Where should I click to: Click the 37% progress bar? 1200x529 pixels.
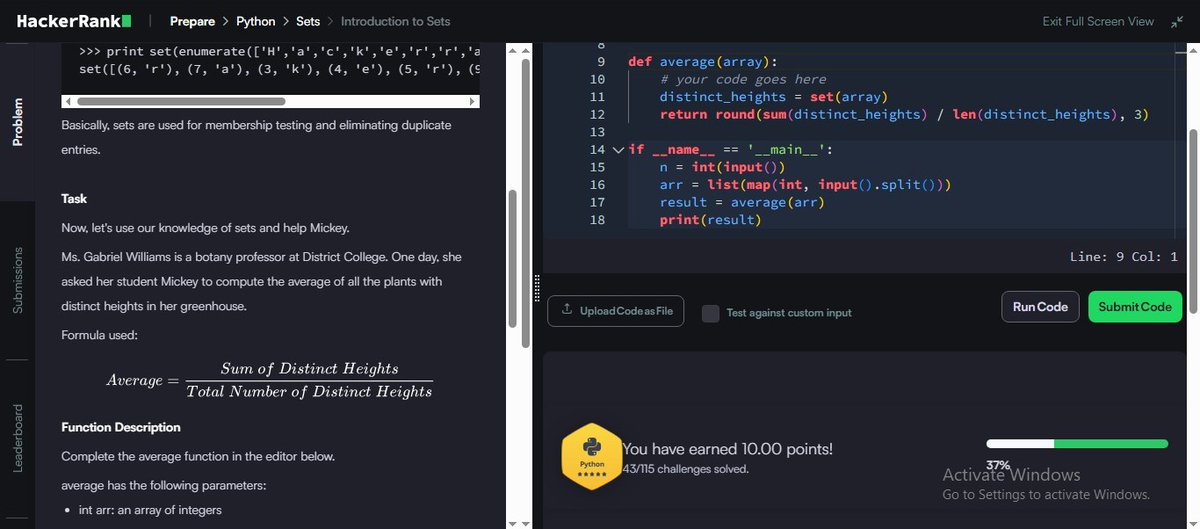point(1077,443)
